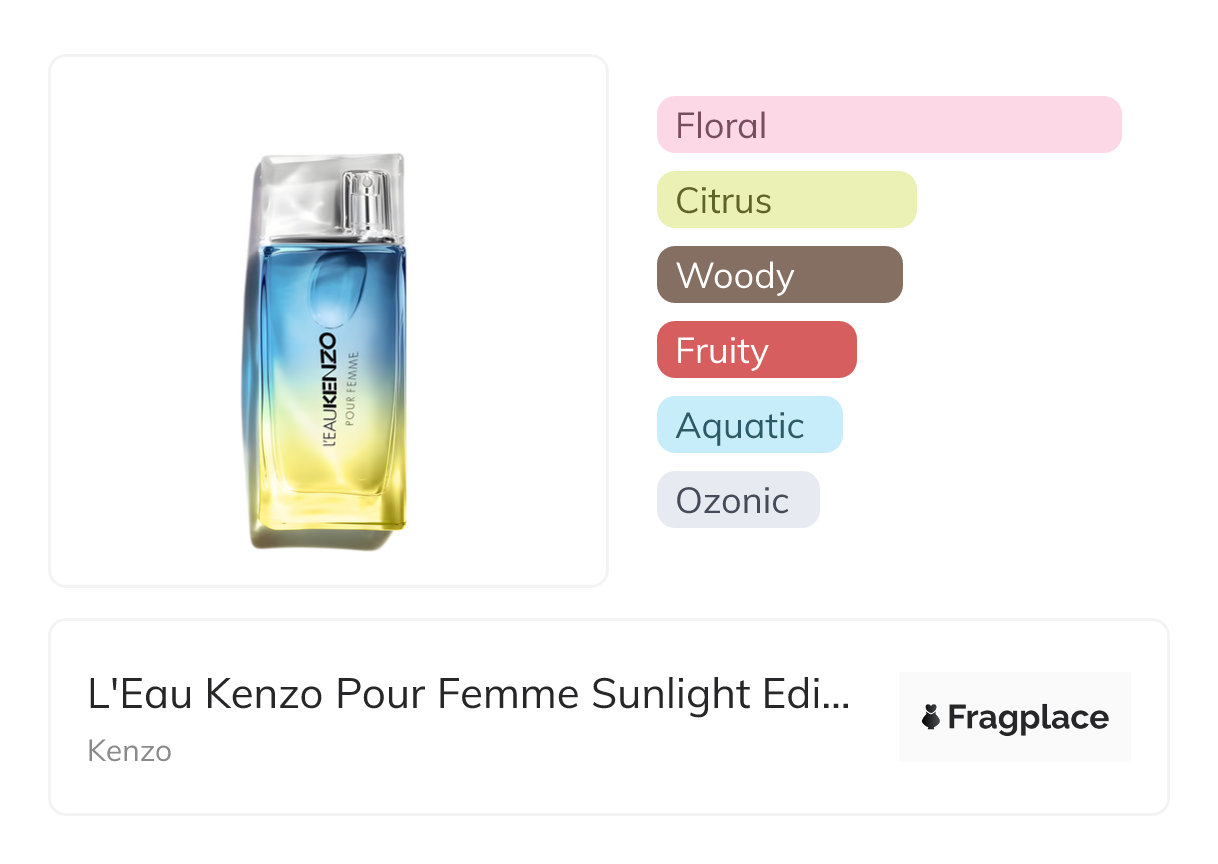Click the grey Ozonic accord bar
The width and height of the screenshot is (1218, 864).
(737, 500)
